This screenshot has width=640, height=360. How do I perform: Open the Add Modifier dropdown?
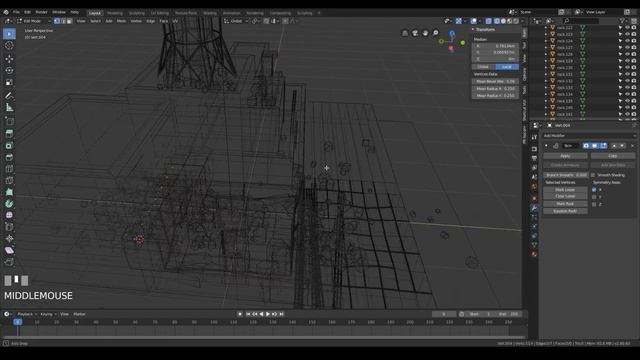(x=589, y=136)
